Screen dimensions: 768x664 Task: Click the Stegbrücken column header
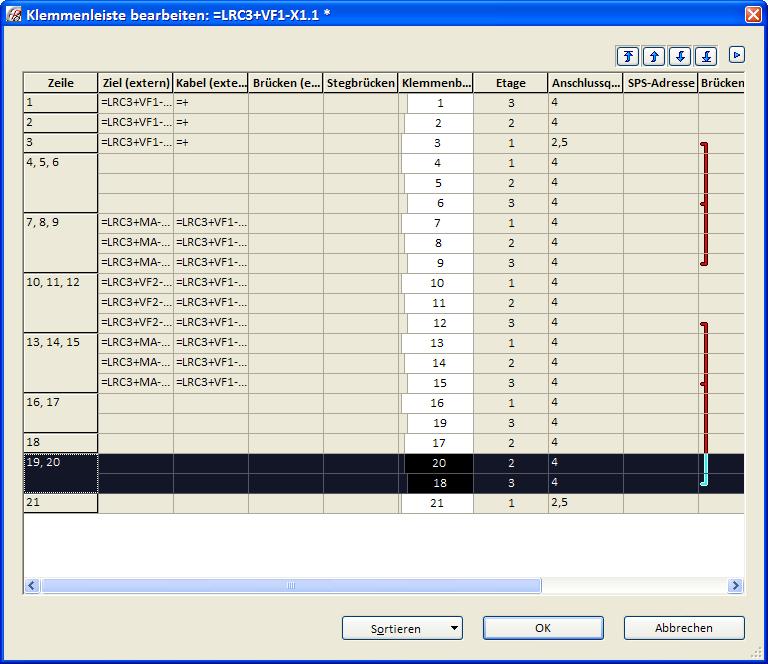point(360,83)
